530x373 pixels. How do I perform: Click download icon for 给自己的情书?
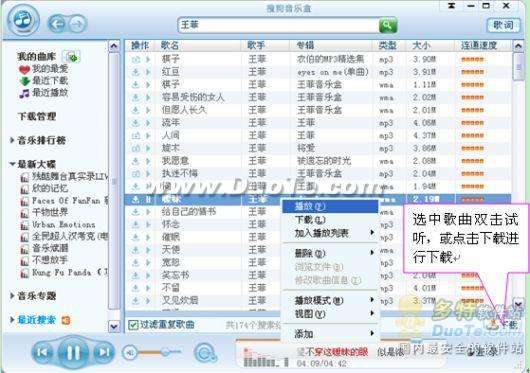pos(136,212)
